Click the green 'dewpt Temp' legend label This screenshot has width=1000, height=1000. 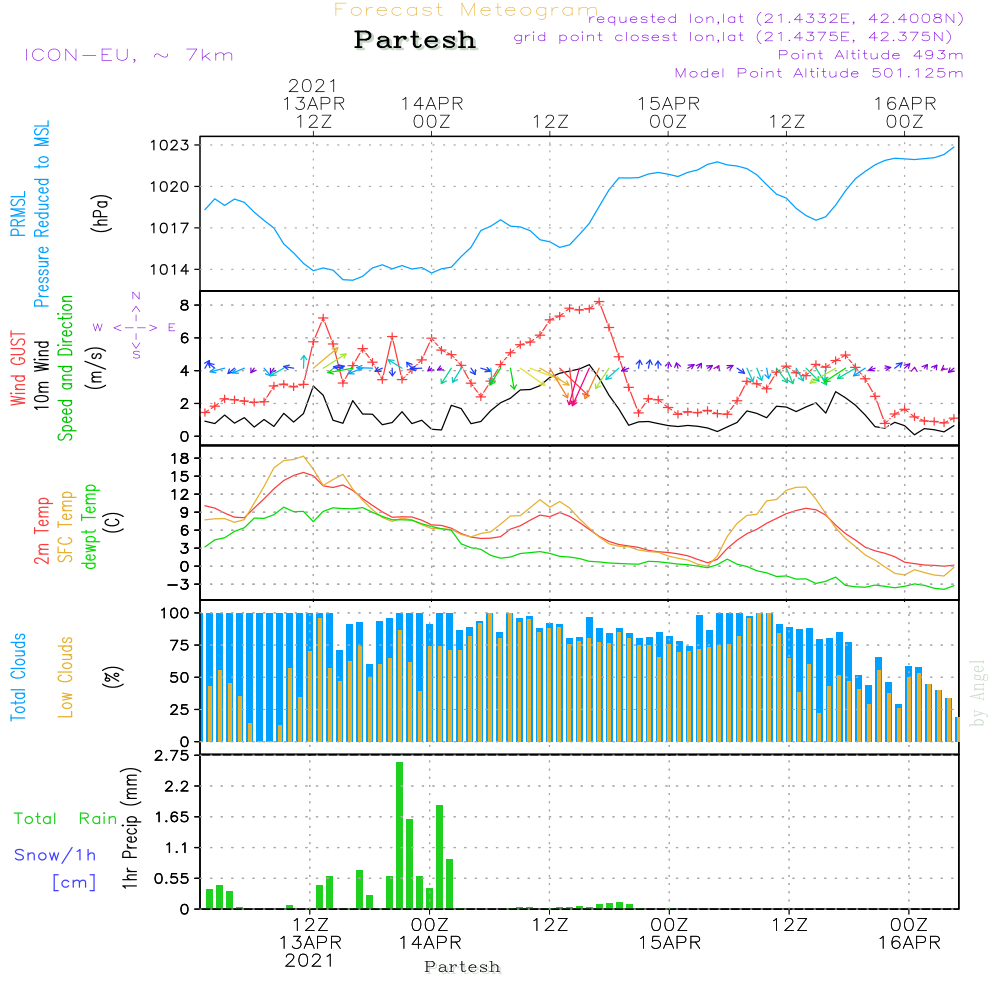[x=89, y=526]
